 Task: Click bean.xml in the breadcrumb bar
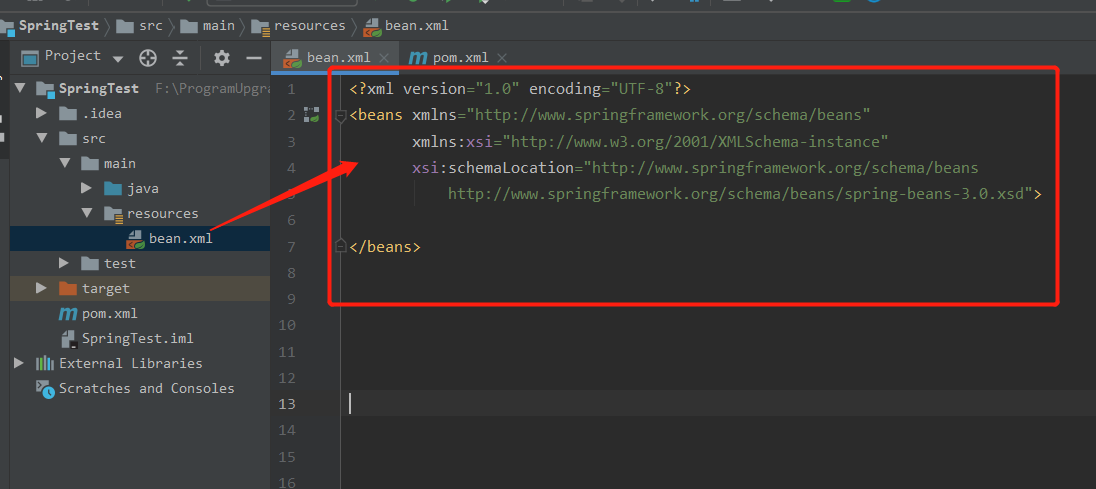click(416, 26)
